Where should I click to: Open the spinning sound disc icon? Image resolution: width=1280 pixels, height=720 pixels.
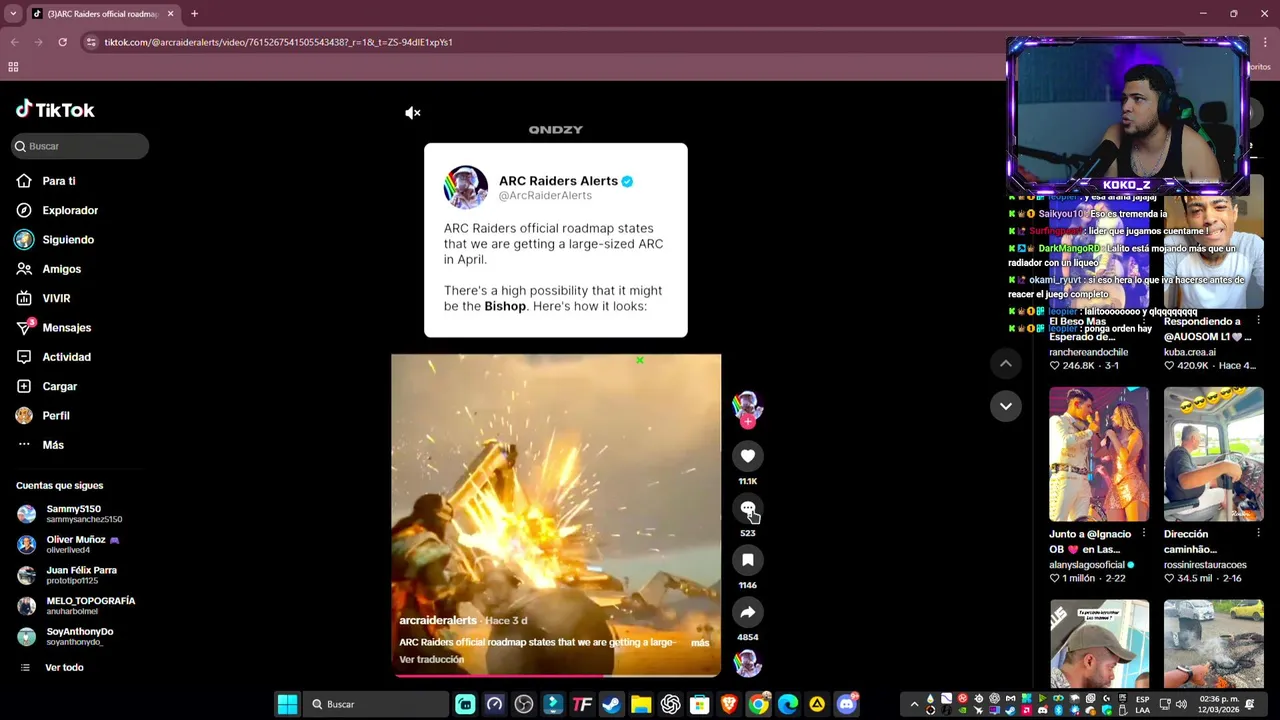[x=747, y=663]
